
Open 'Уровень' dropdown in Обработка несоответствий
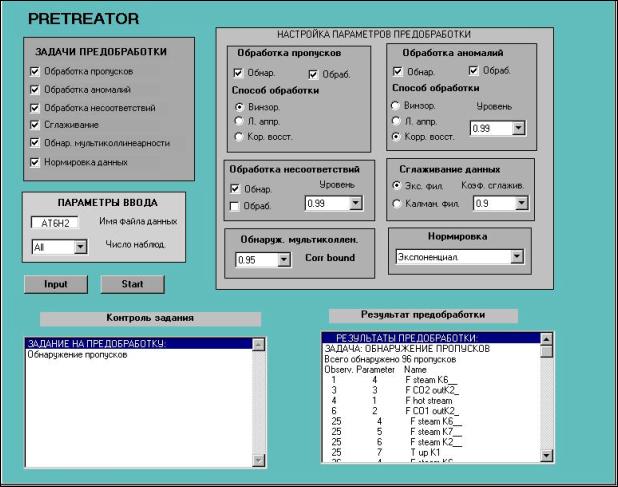(356, 203)
